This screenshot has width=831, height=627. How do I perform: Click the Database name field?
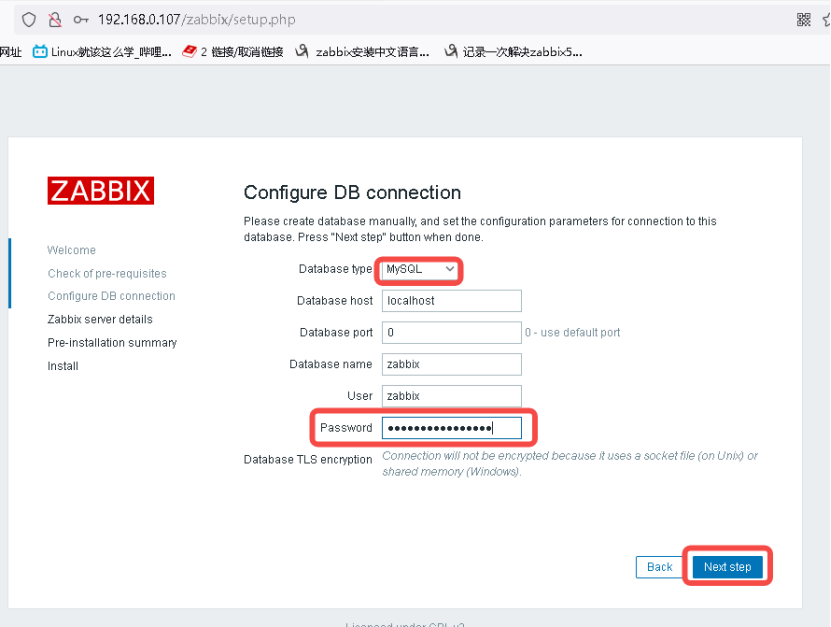tap(452, 364)
